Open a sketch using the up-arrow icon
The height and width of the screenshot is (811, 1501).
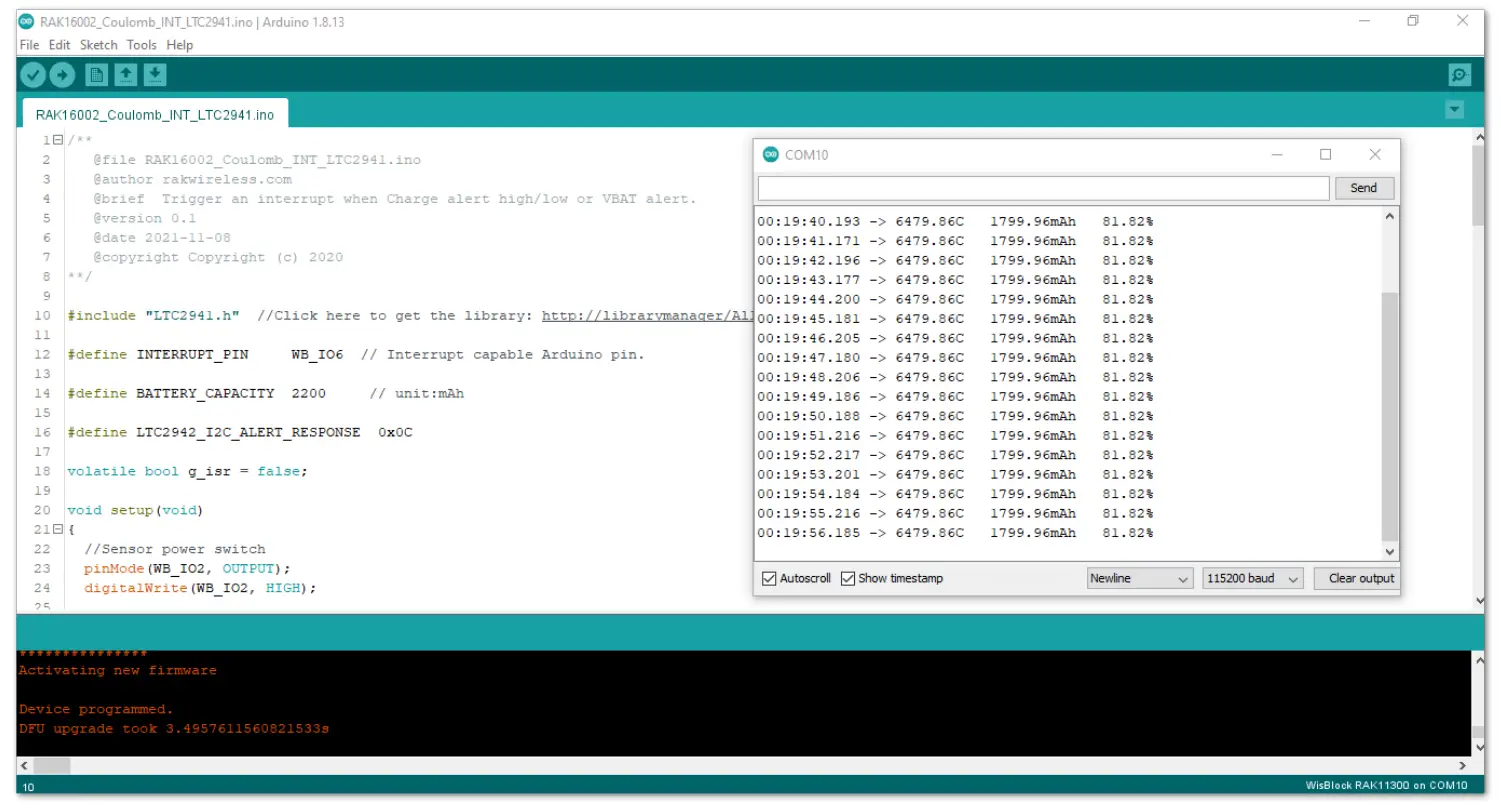pyautogui.click(x=126, y=75)
